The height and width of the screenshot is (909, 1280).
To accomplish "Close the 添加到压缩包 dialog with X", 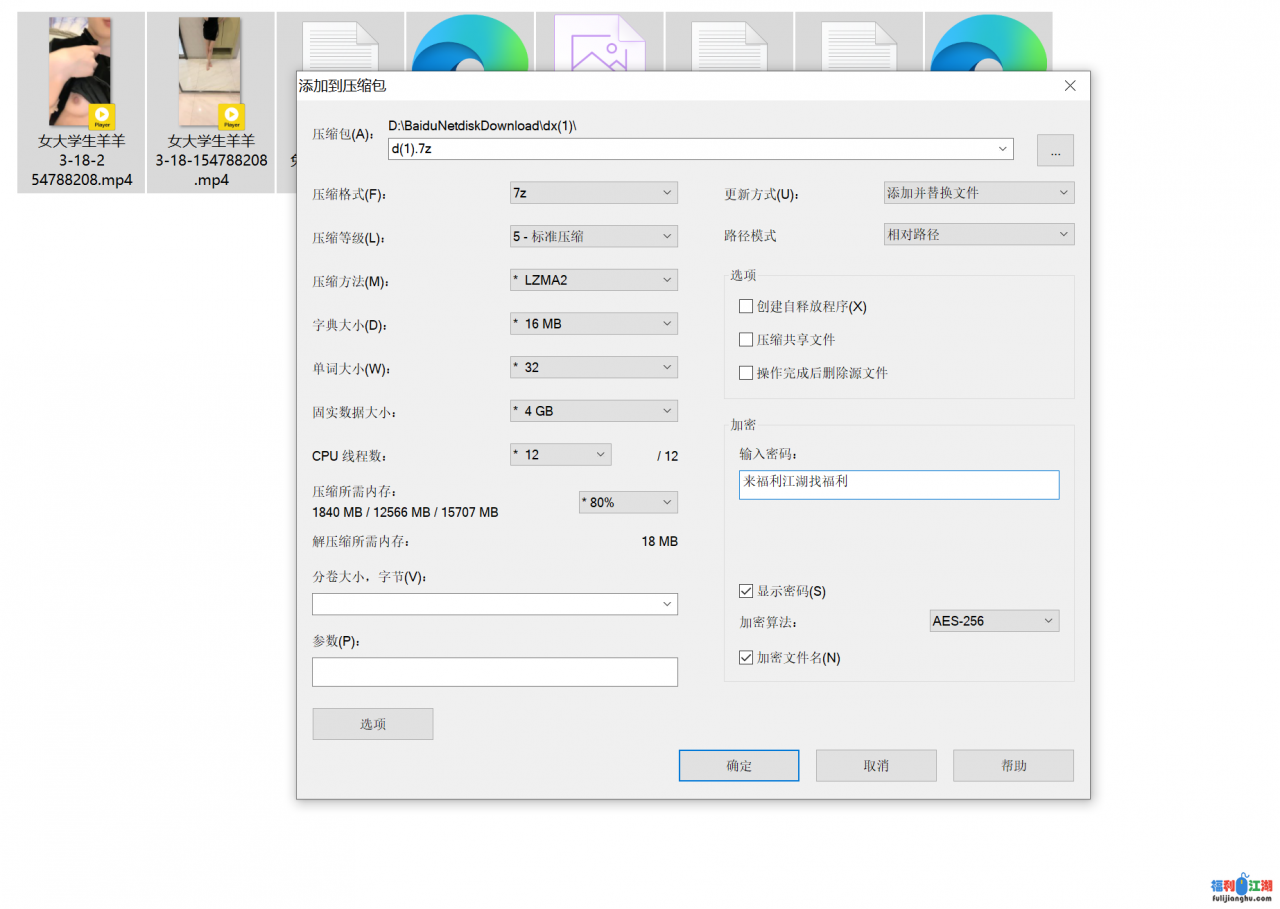I will [x=1070, y=86].
